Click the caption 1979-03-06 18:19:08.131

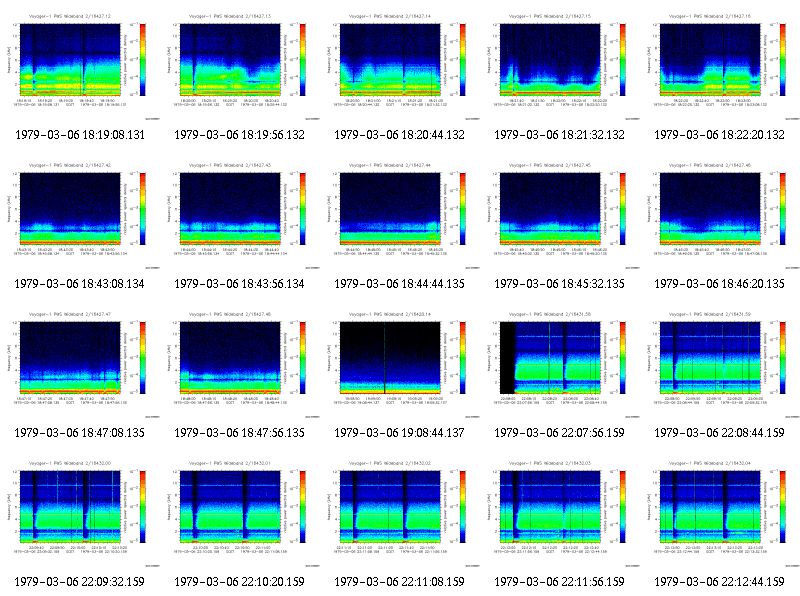80,135
